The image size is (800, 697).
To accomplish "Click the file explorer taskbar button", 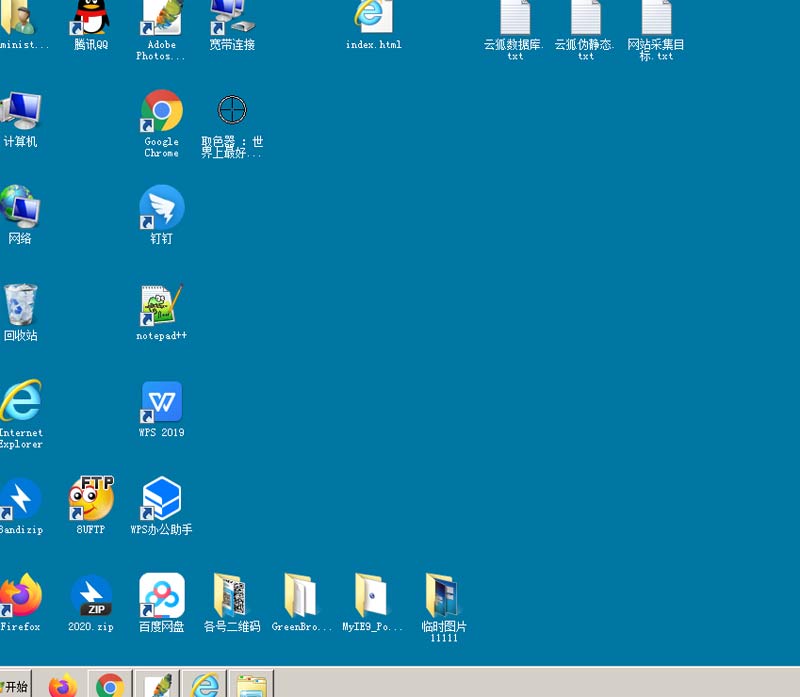I will point(251,686).
